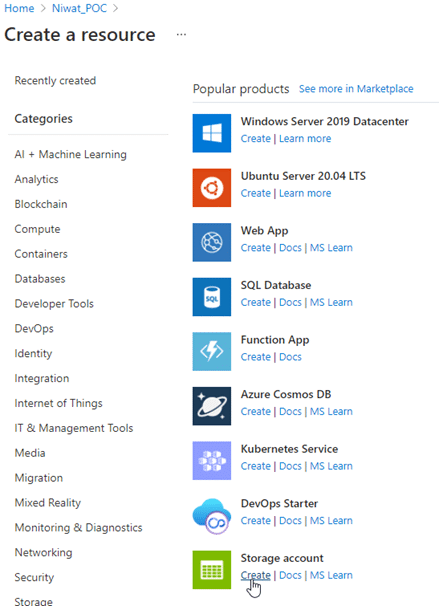
Task: Click the SQL Database product icon
Action: pyautogui.click(x=212, y=297)
